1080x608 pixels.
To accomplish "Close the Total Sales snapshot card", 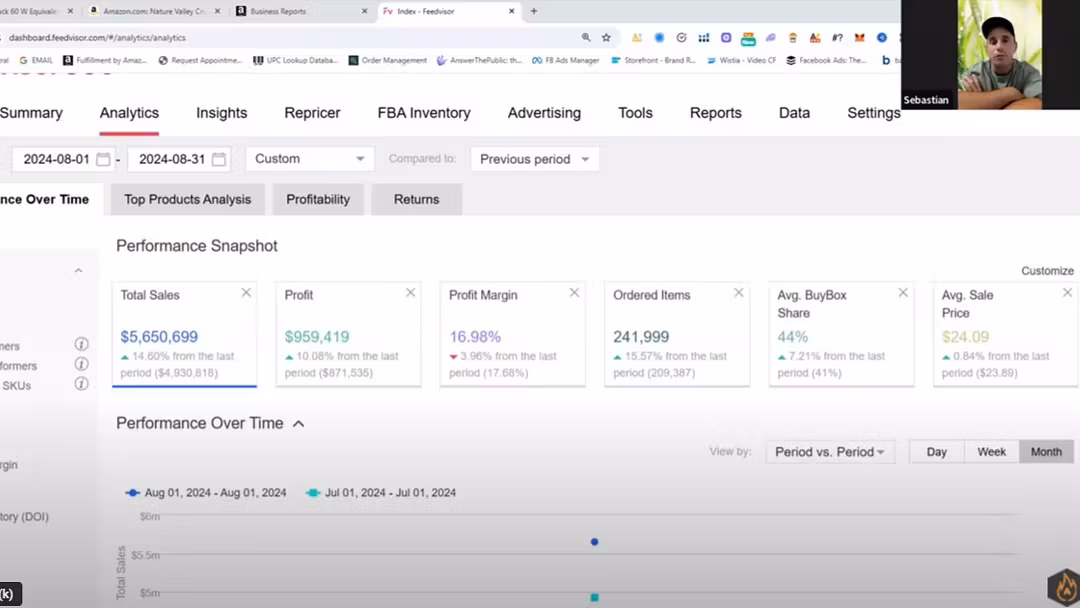I will [x=246, y=293].
